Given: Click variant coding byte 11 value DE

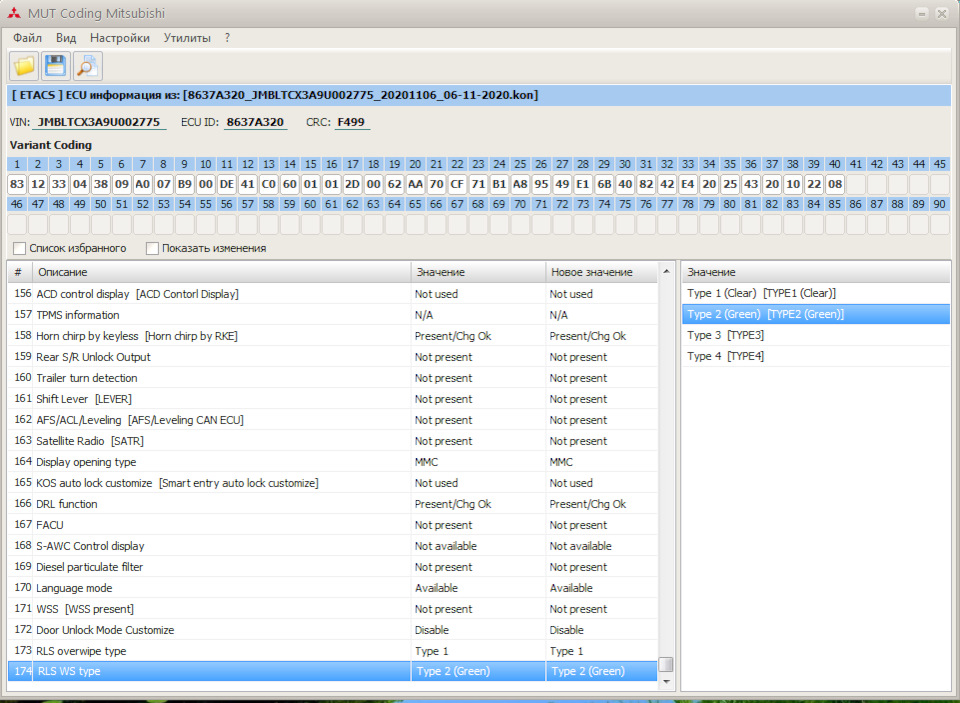Looking at the screenshot, I should tap(227, 184).
